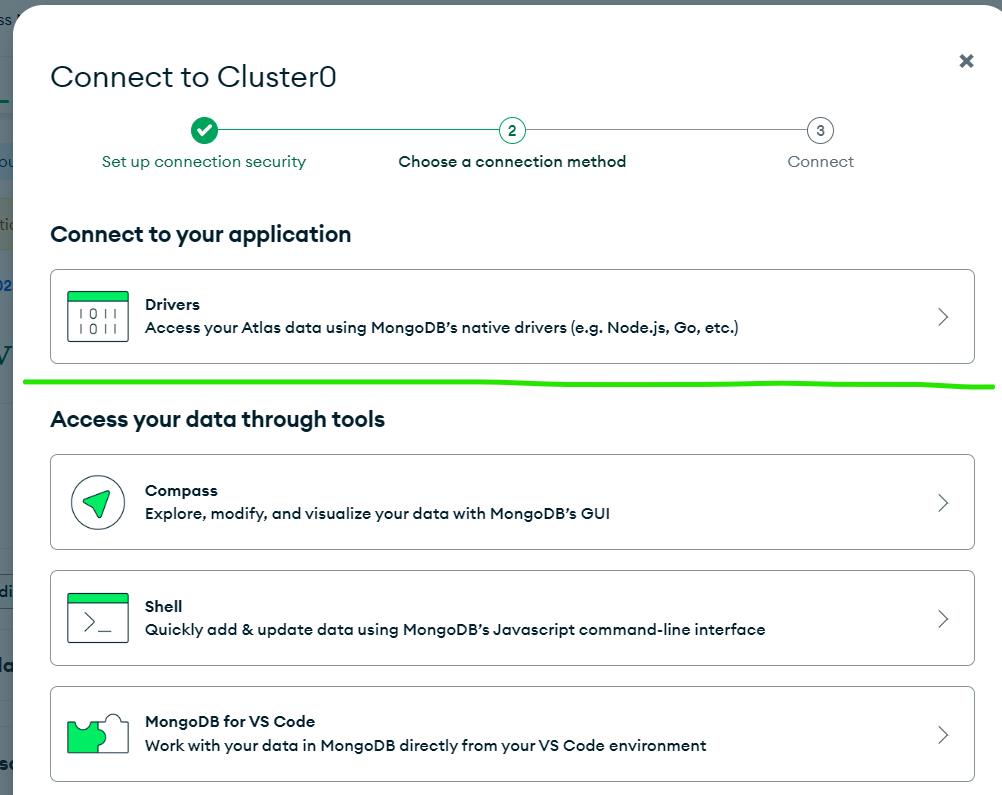Click the 'Access your data through tools' heading
The height and width of the screenshot is (795, 1002).
coord(217,419)
